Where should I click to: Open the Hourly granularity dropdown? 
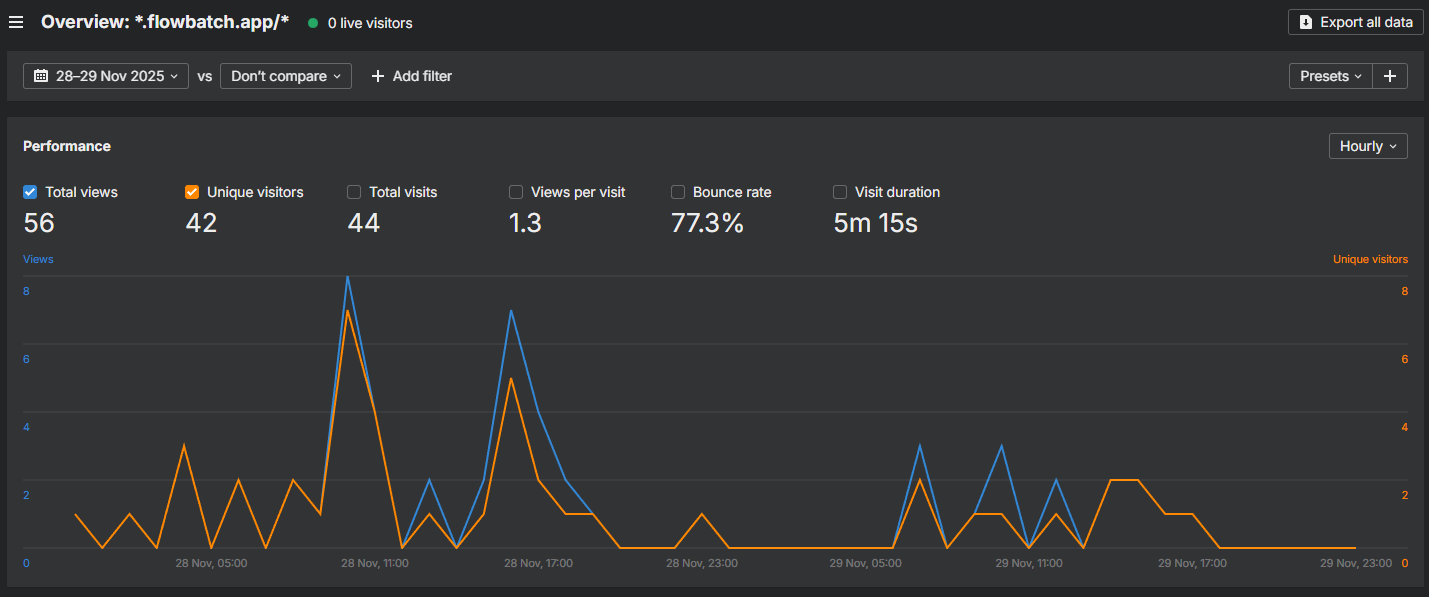click(1368, 146)
